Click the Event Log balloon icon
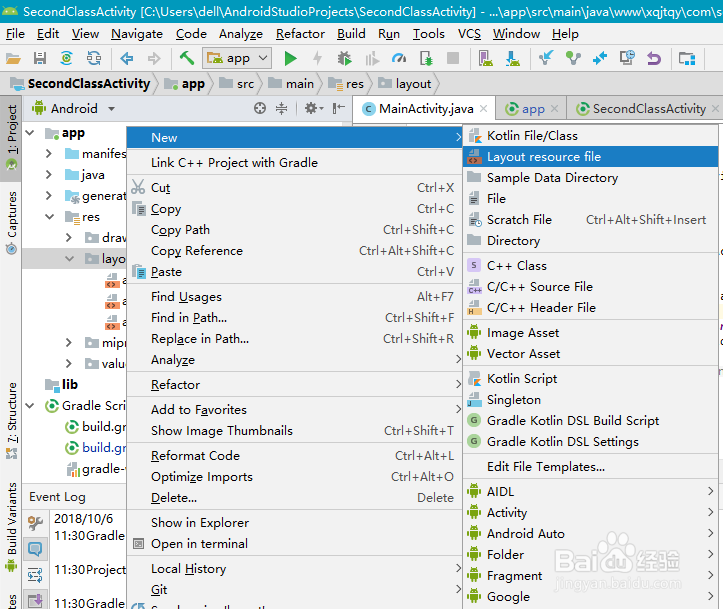The width and height of the screenshot is (723, 609). [36, 549]
